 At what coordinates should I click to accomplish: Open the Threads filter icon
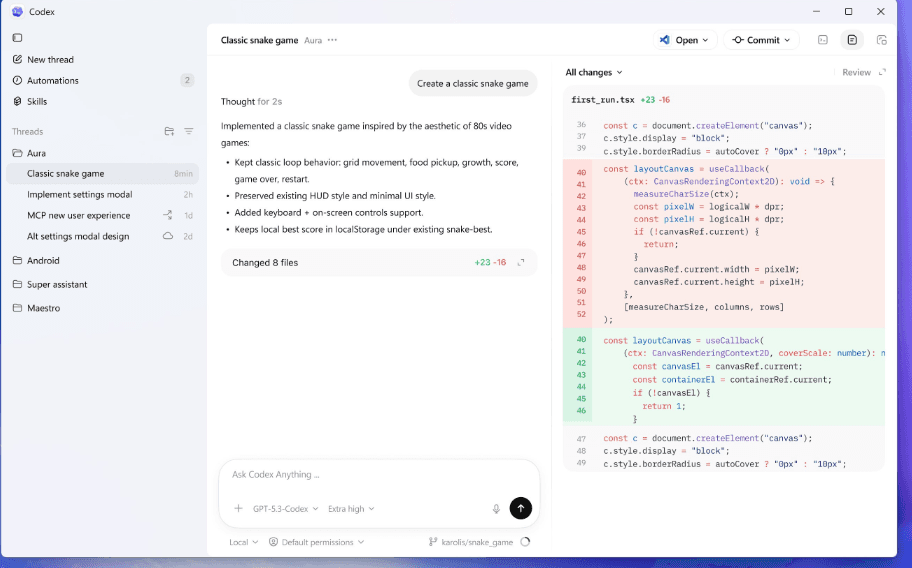click(188, 131)
